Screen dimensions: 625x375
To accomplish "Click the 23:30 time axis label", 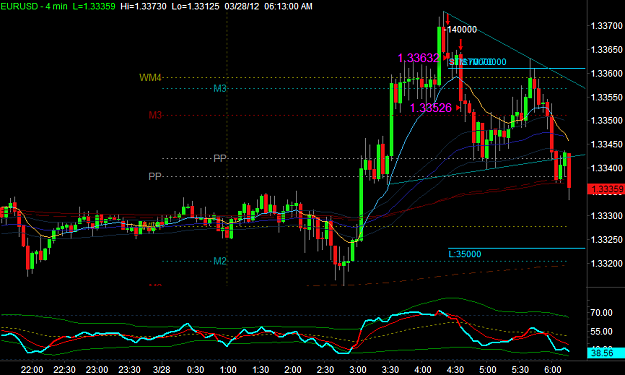I will [129, 370].
